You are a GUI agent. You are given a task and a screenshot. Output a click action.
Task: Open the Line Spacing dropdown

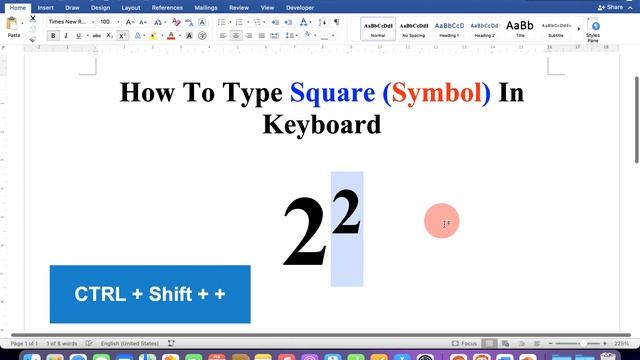click(x=291, y=36)
